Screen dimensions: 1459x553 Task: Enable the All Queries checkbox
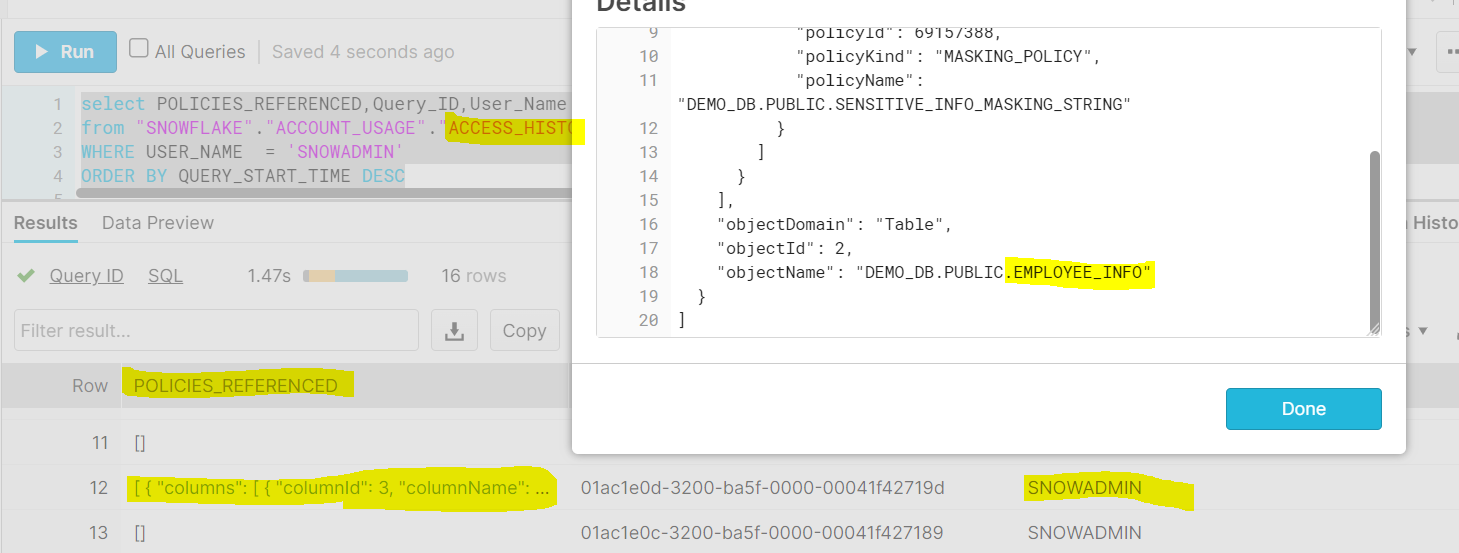(x=140, y=49)
